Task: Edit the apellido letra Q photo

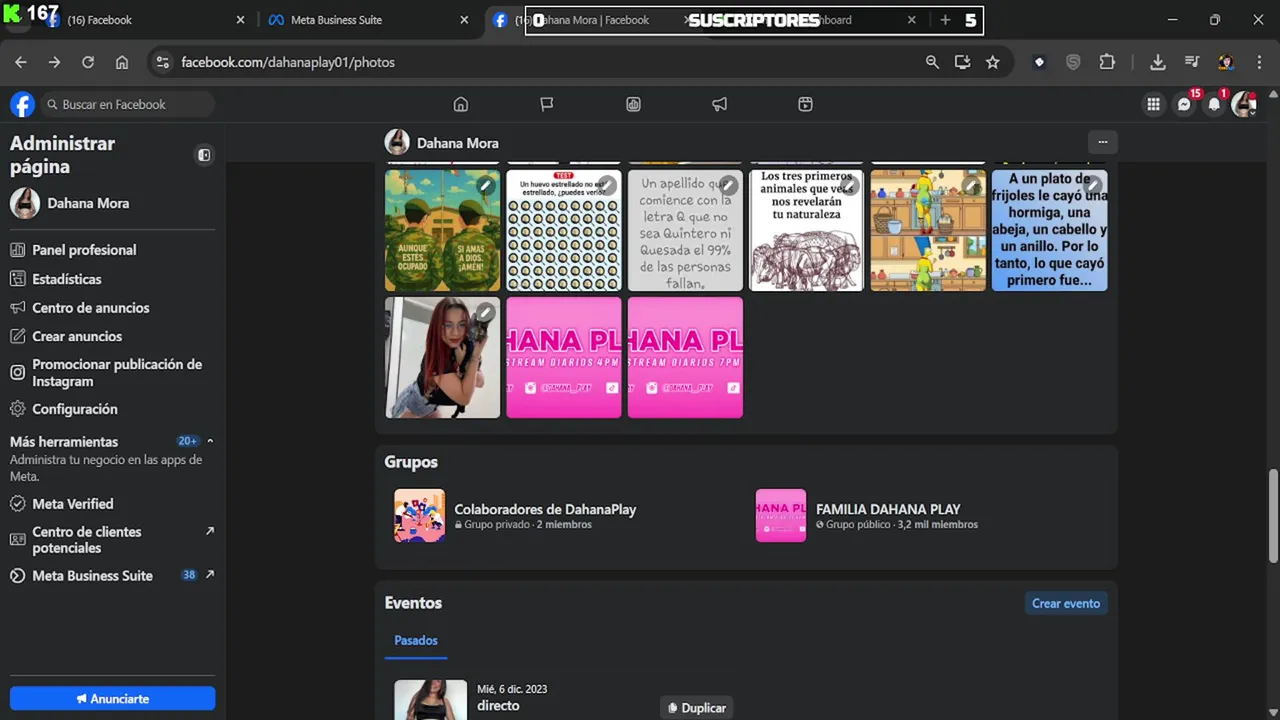Action: (x=729, y=185)
